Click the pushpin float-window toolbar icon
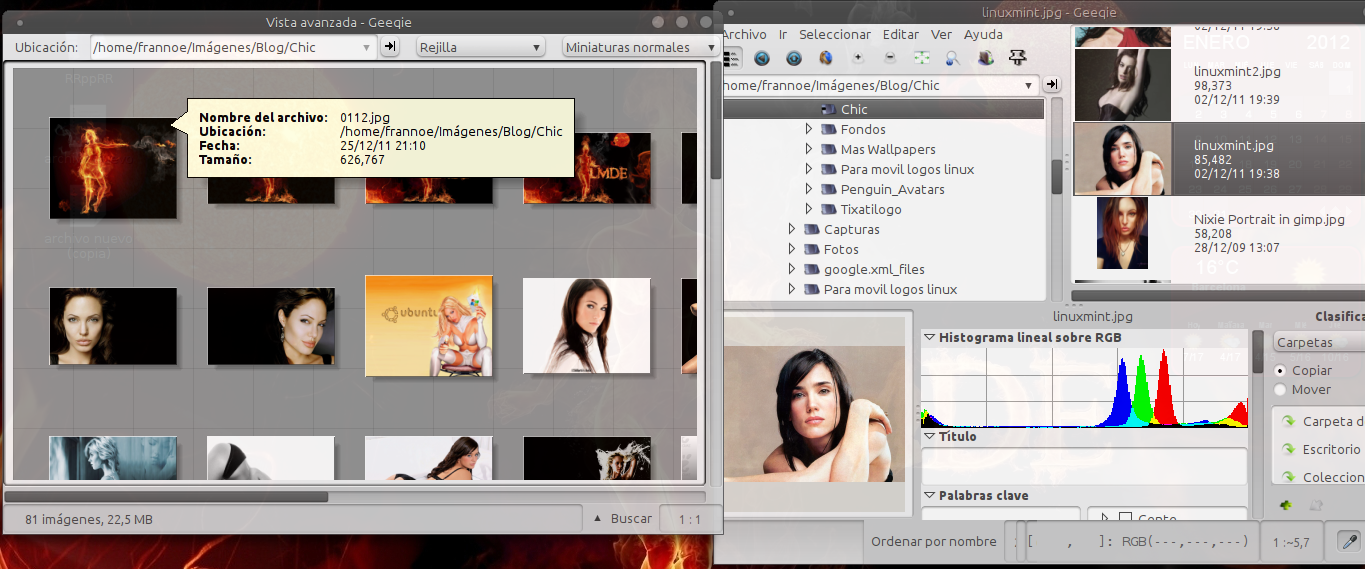Viewport: 1365px width, 569px height. click(1017, 58)
